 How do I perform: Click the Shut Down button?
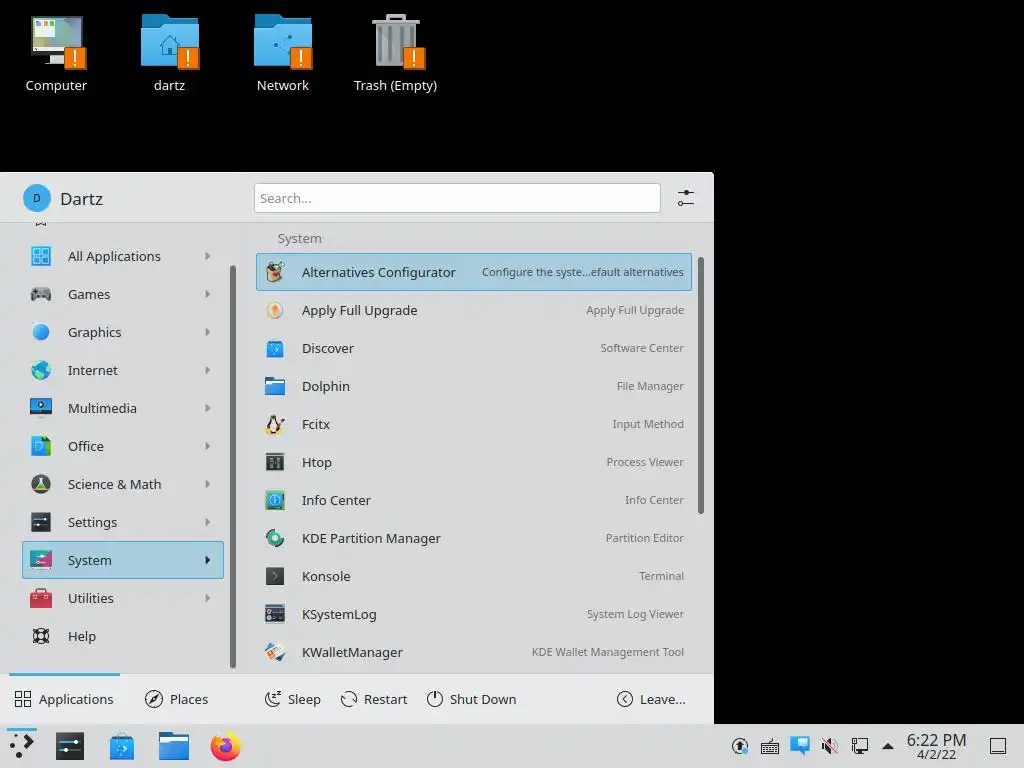click(x=471, y=699)
